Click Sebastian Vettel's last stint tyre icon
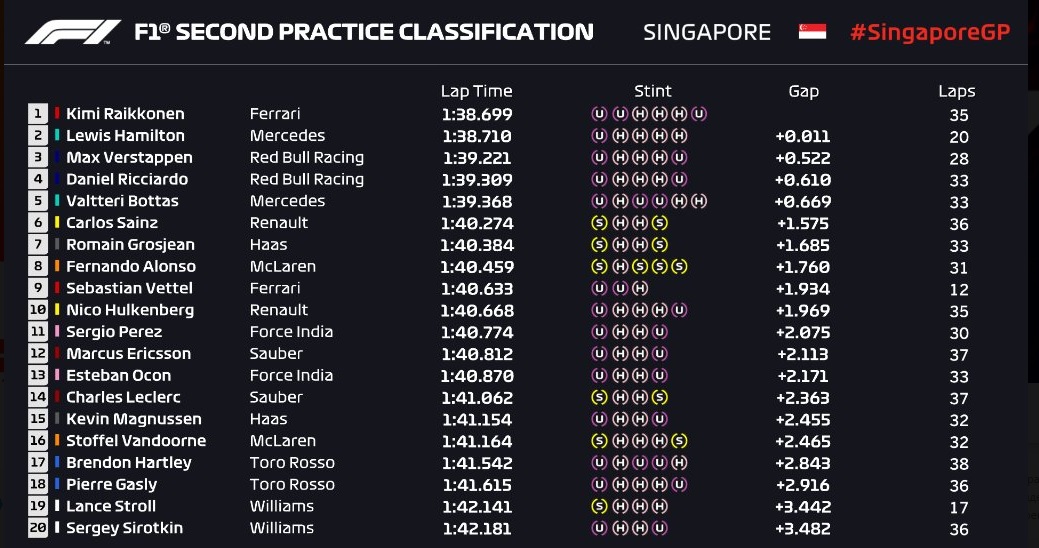The image size is (1039, 548). (x=639, y=288)
